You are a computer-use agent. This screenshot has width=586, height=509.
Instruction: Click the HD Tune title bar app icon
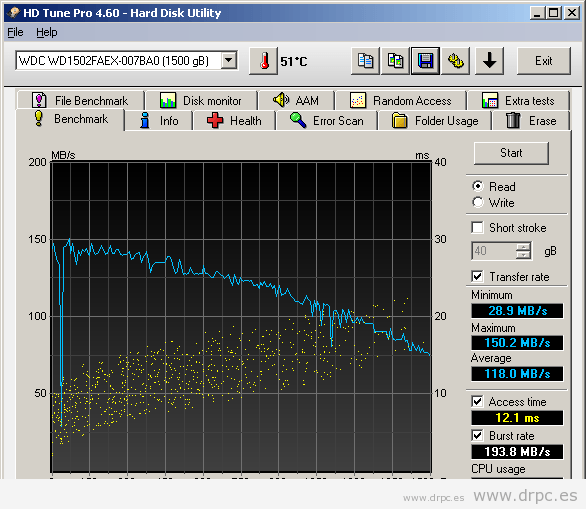coord(13,13)
